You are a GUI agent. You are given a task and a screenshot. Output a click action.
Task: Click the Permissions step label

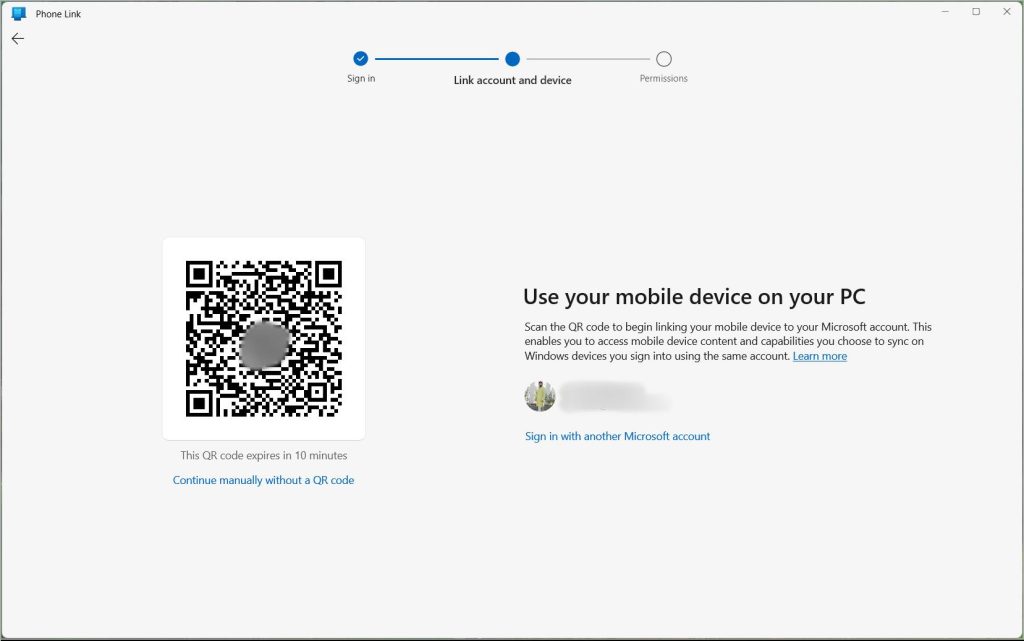[663, 77]
